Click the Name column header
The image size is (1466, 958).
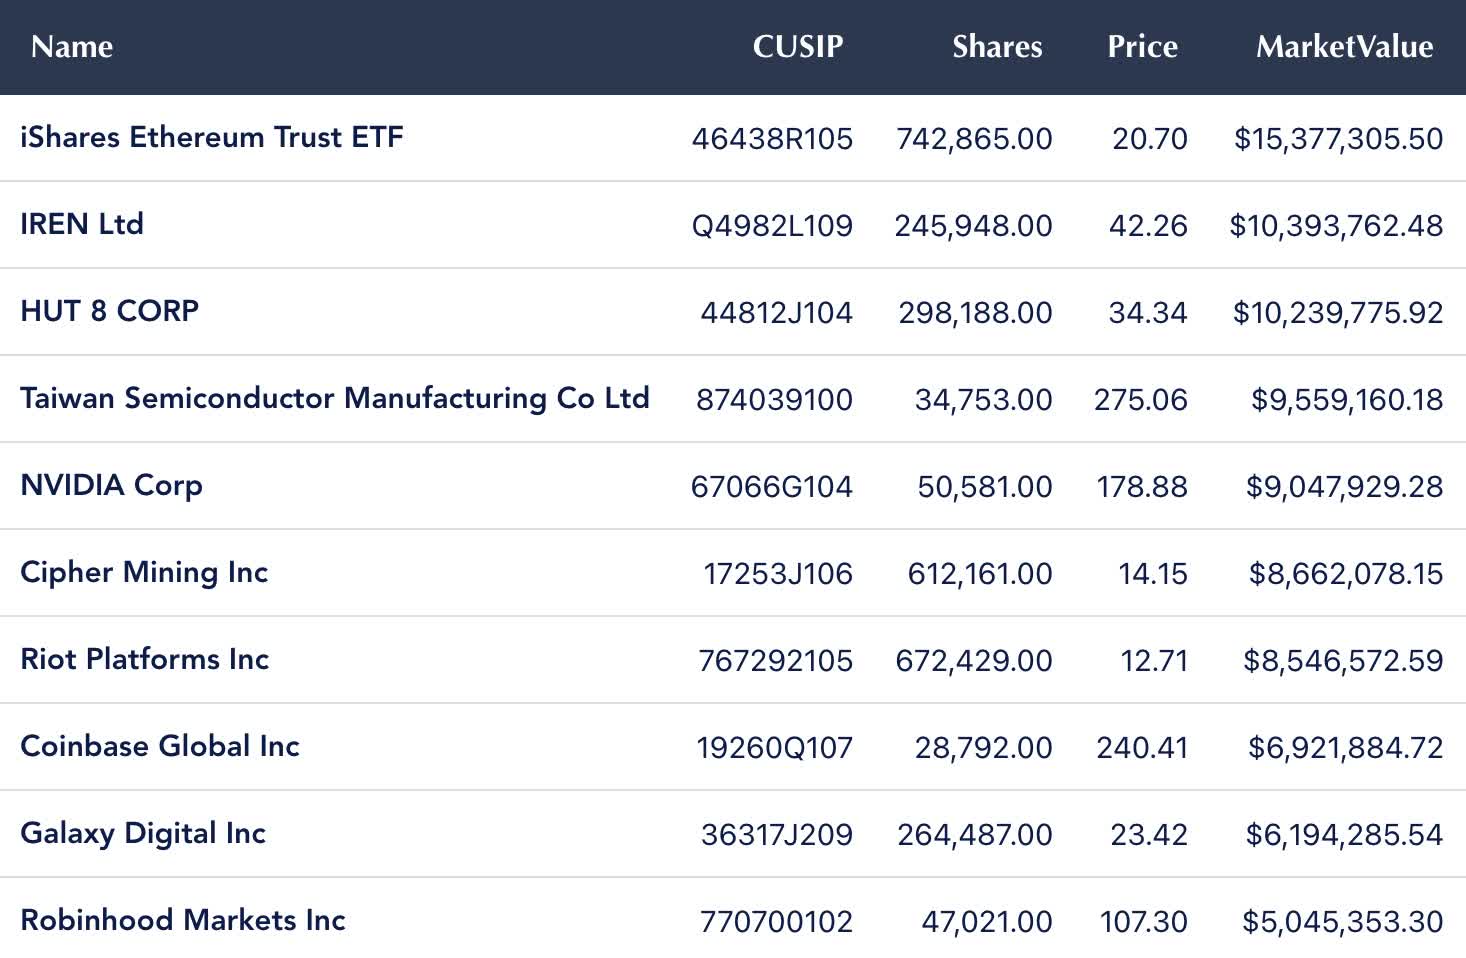pos(72,47)
